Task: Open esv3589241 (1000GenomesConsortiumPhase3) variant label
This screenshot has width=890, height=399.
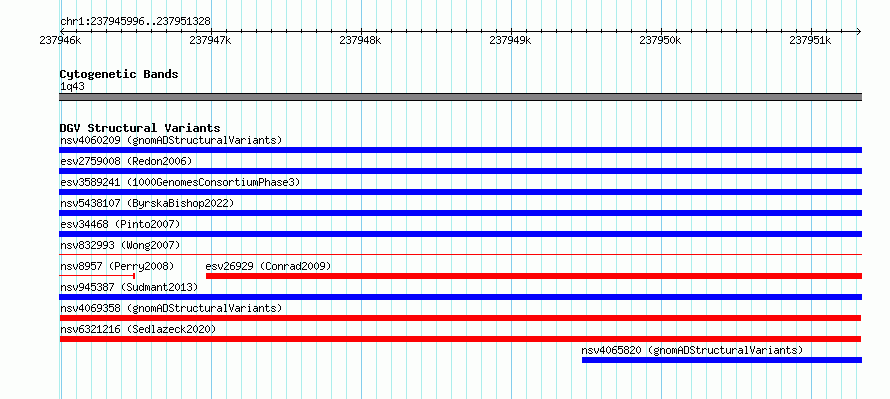Action: [180, 182]
